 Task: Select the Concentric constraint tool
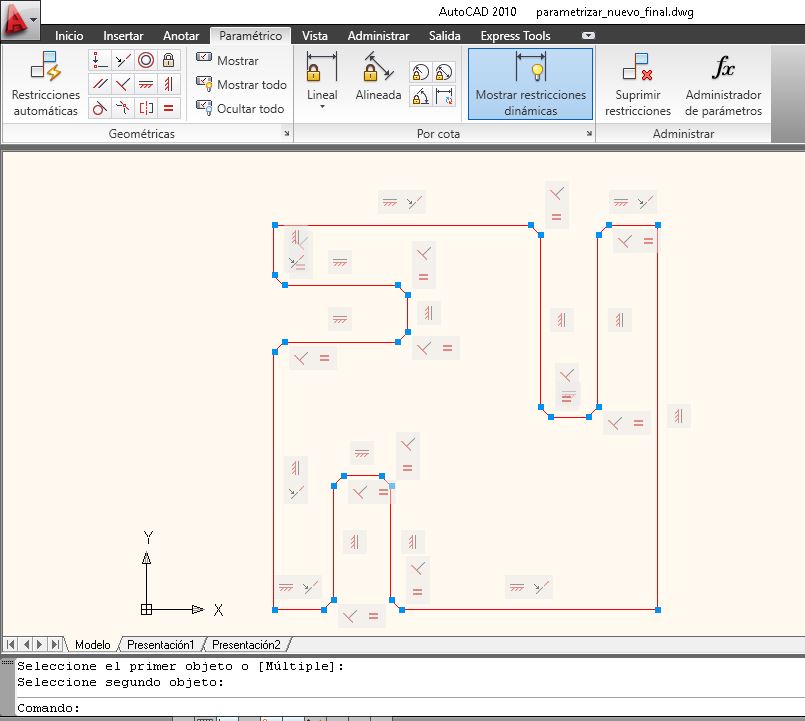[146, 61]
